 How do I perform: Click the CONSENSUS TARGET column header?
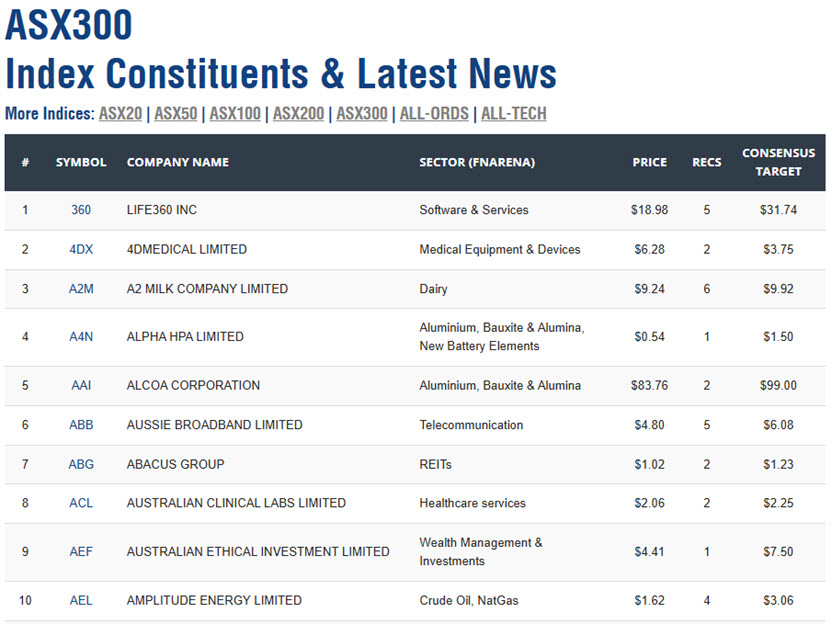pos(778,162)
